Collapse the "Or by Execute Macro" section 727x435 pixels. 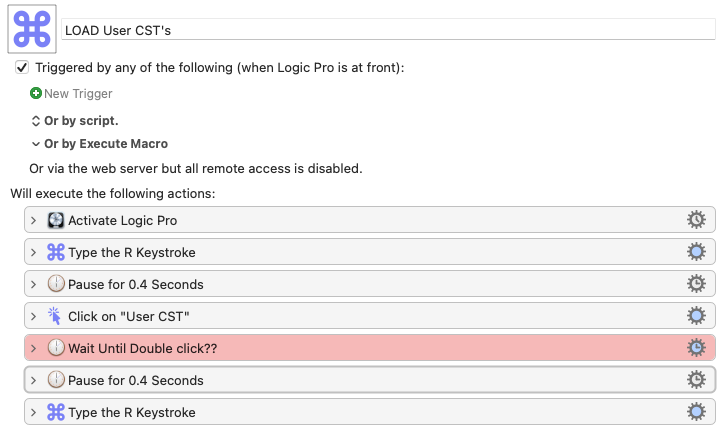point(36,144)
